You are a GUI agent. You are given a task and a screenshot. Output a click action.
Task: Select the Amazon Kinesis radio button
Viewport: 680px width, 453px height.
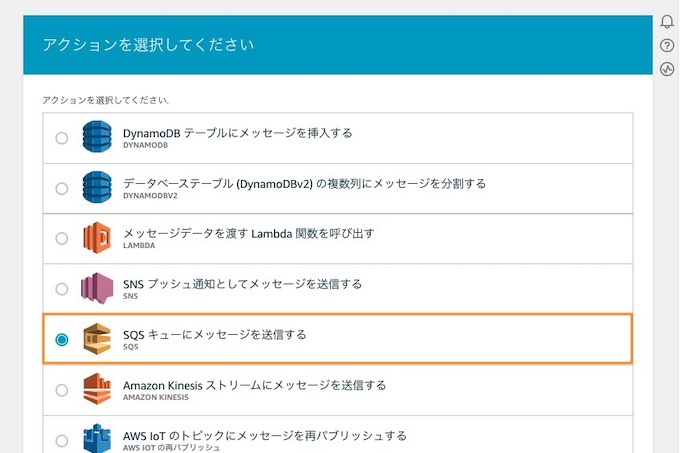(62, 390)
